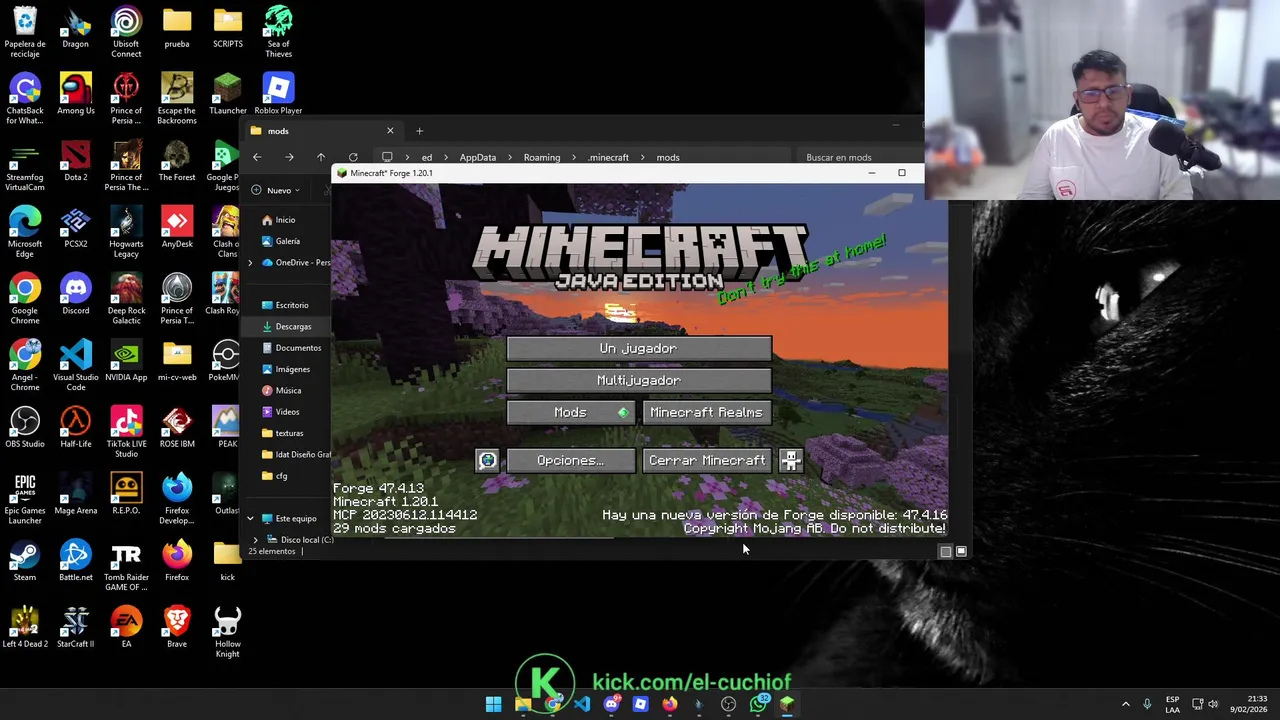Open Battle.net desktop shortcut
The width and height of the screenshot is (1280, 720).
[75, 561]
